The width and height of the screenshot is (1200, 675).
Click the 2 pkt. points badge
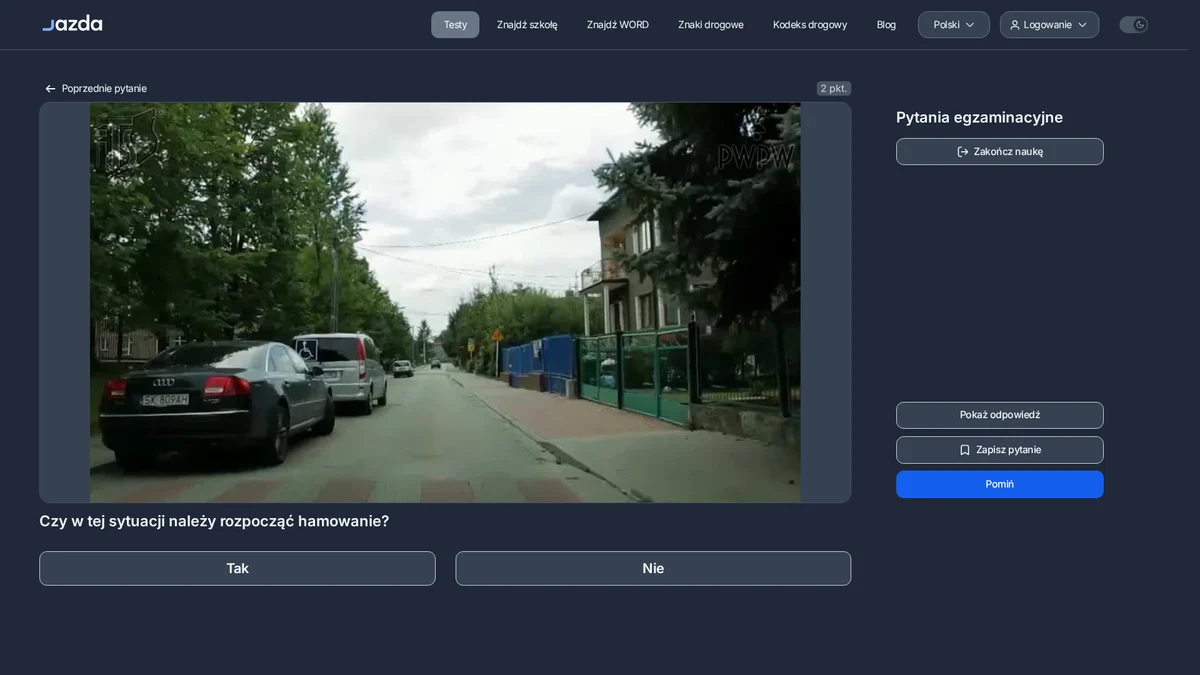[x=834, y=88]
